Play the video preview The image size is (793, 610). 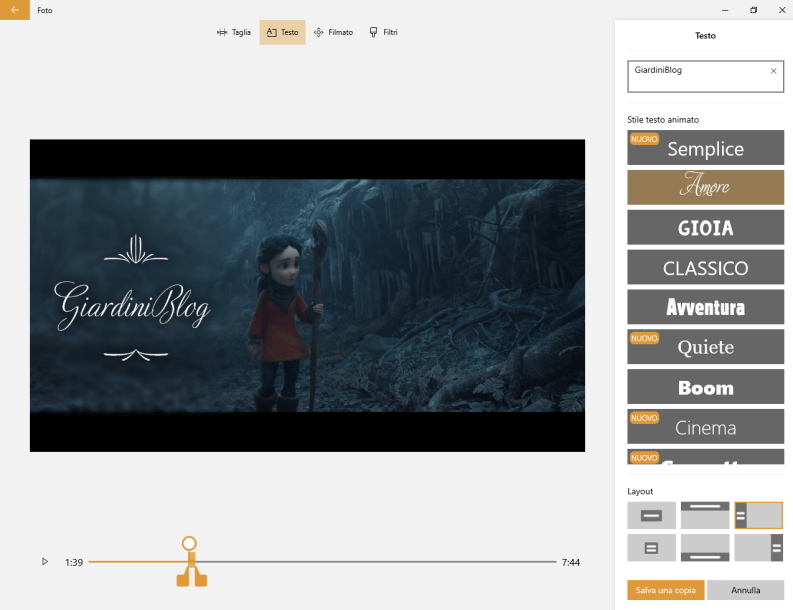tap(45, 561)
